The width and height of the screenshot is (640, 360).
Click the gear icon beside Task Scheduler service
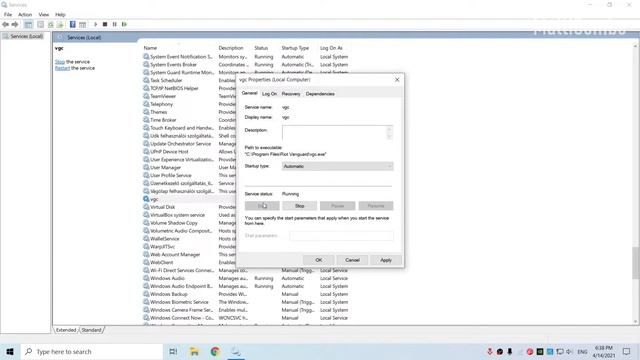[146, 80]
